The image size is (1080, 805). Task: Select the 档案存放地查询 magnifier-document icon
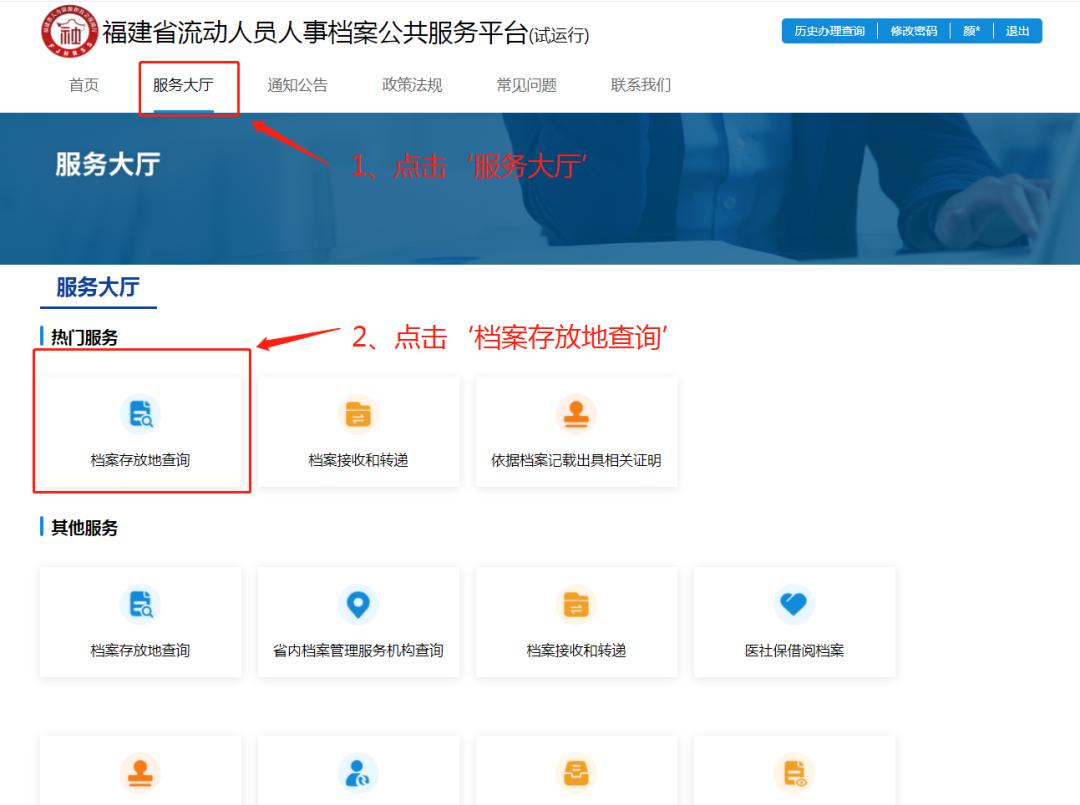(140, 413)
